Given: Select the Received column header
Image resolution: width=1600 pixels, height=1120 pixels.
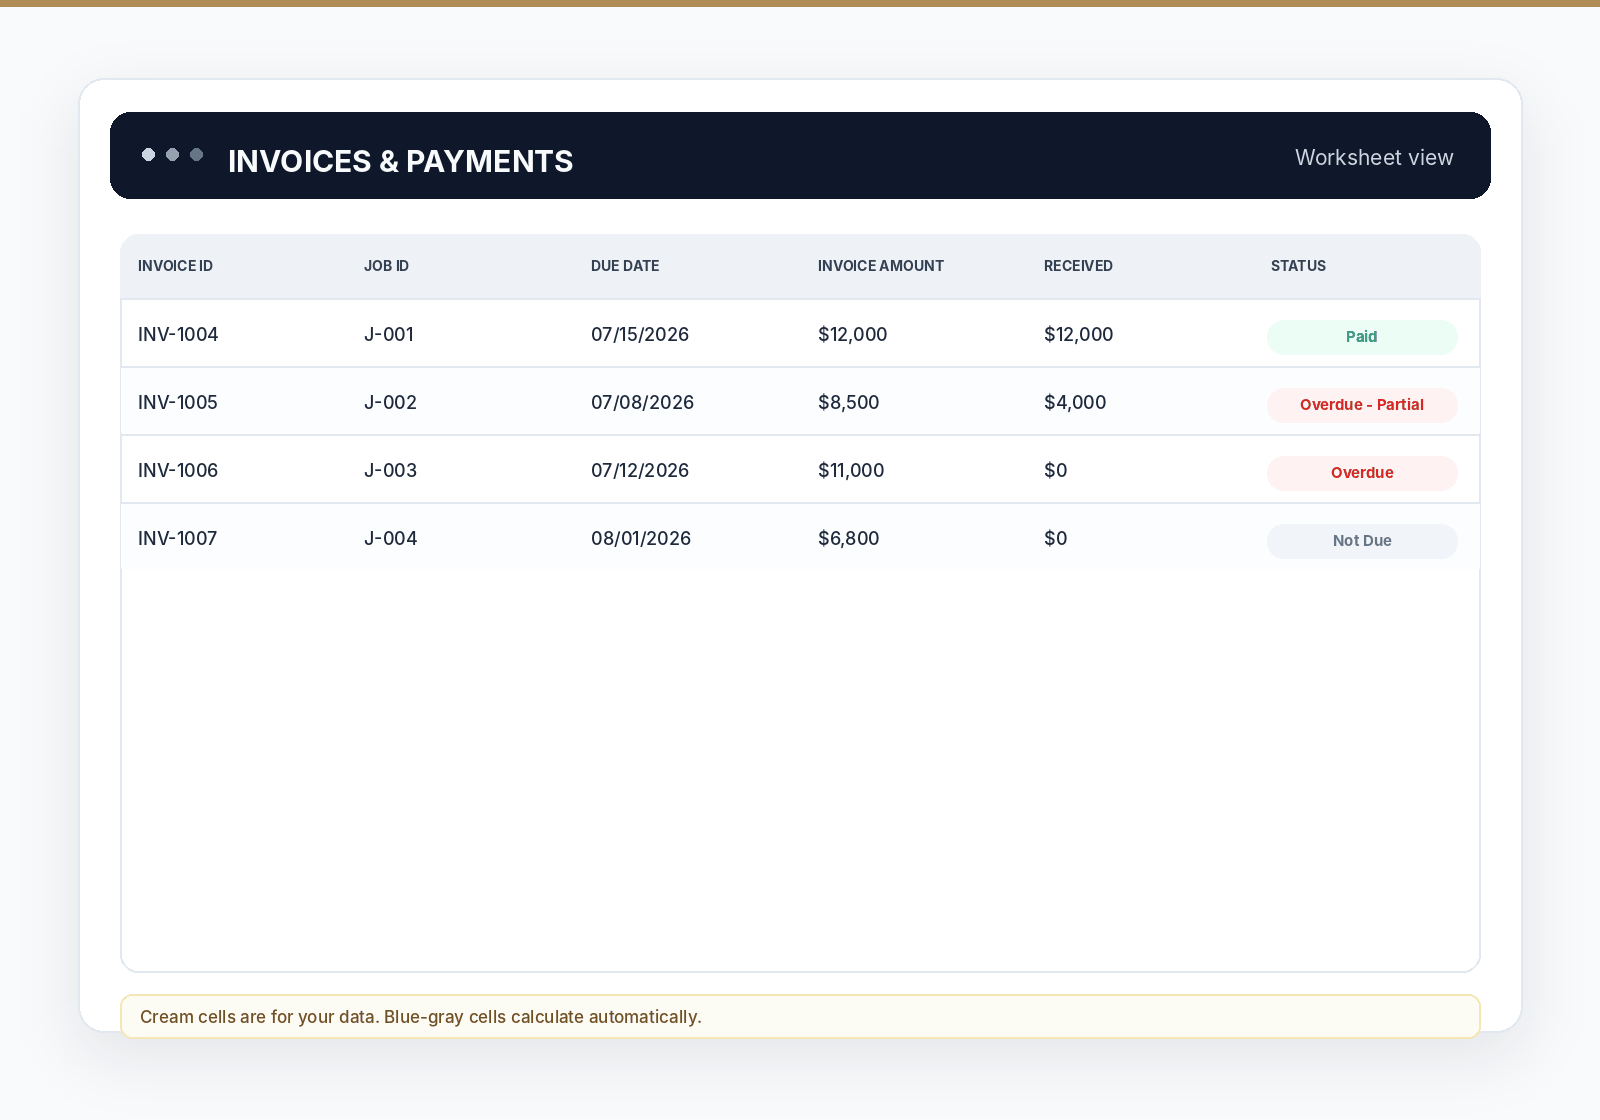Looking at the screenshot, I should point(1078,266).
